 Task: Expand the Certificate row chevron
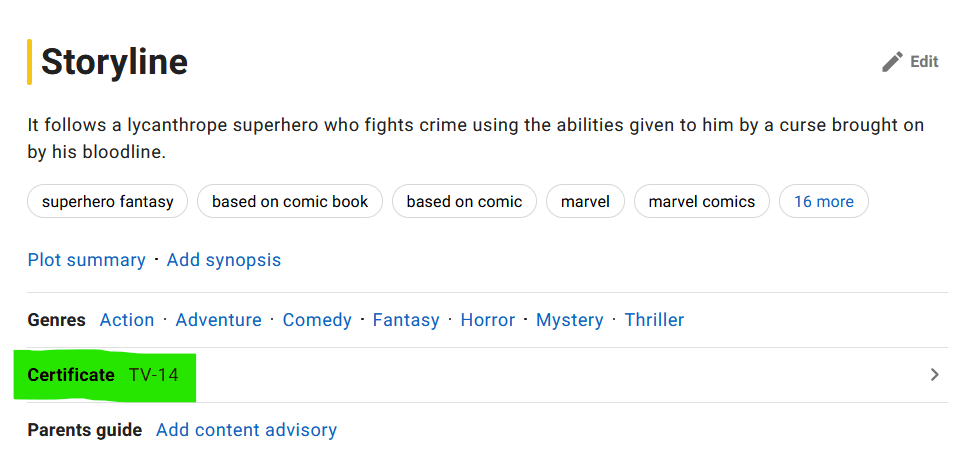[x=935, y=375]
